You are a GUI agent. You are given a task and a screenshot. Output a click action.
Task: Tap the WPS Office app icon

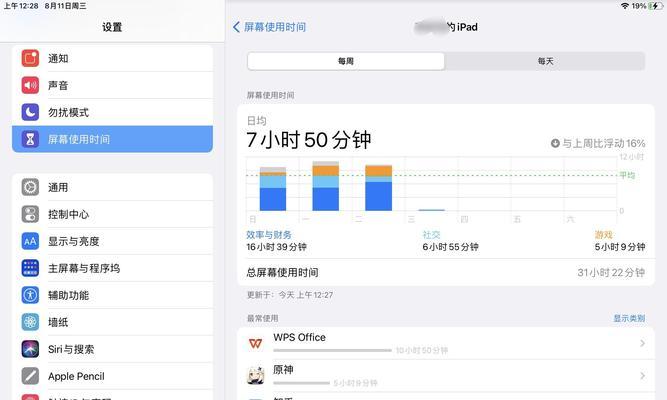(256, 343)
